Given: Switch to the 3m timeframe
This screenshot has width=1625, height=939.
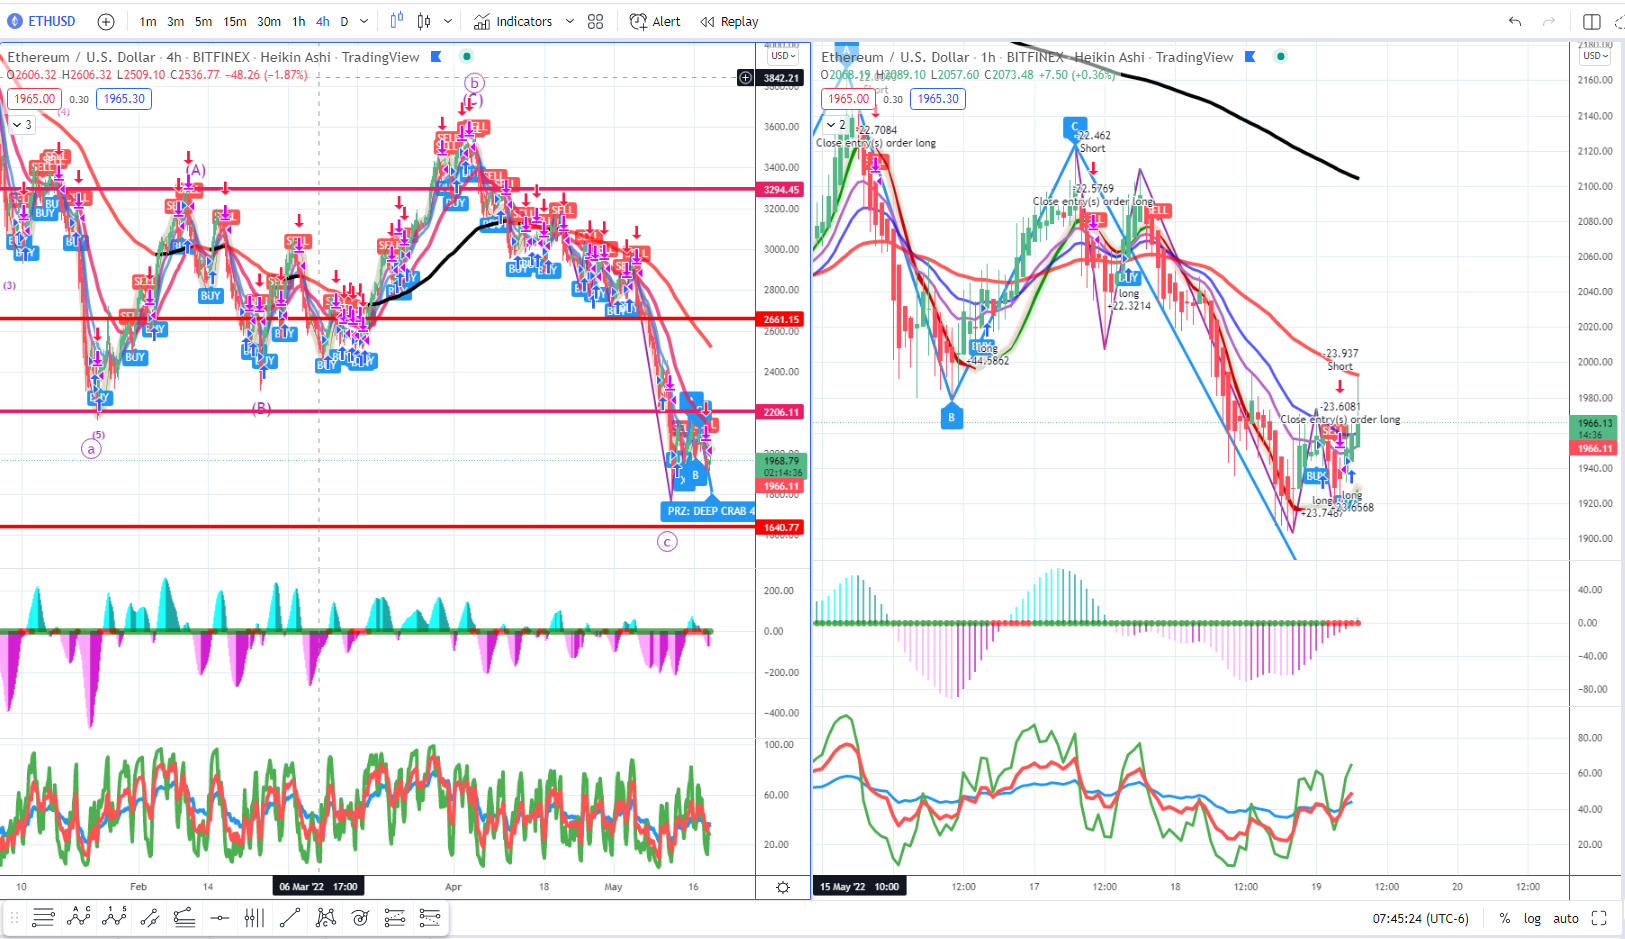Looking at the screenshot, I should pos(176,21).
